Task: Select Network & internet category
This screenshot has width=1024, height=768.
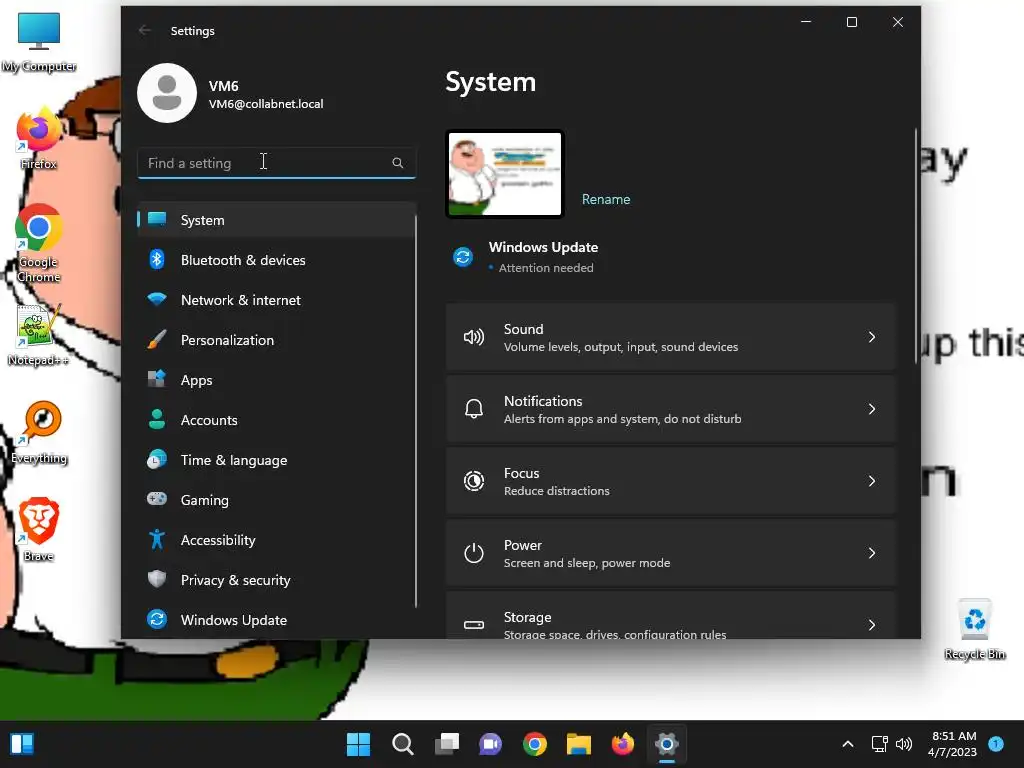Action: click(x=276, y=300)
